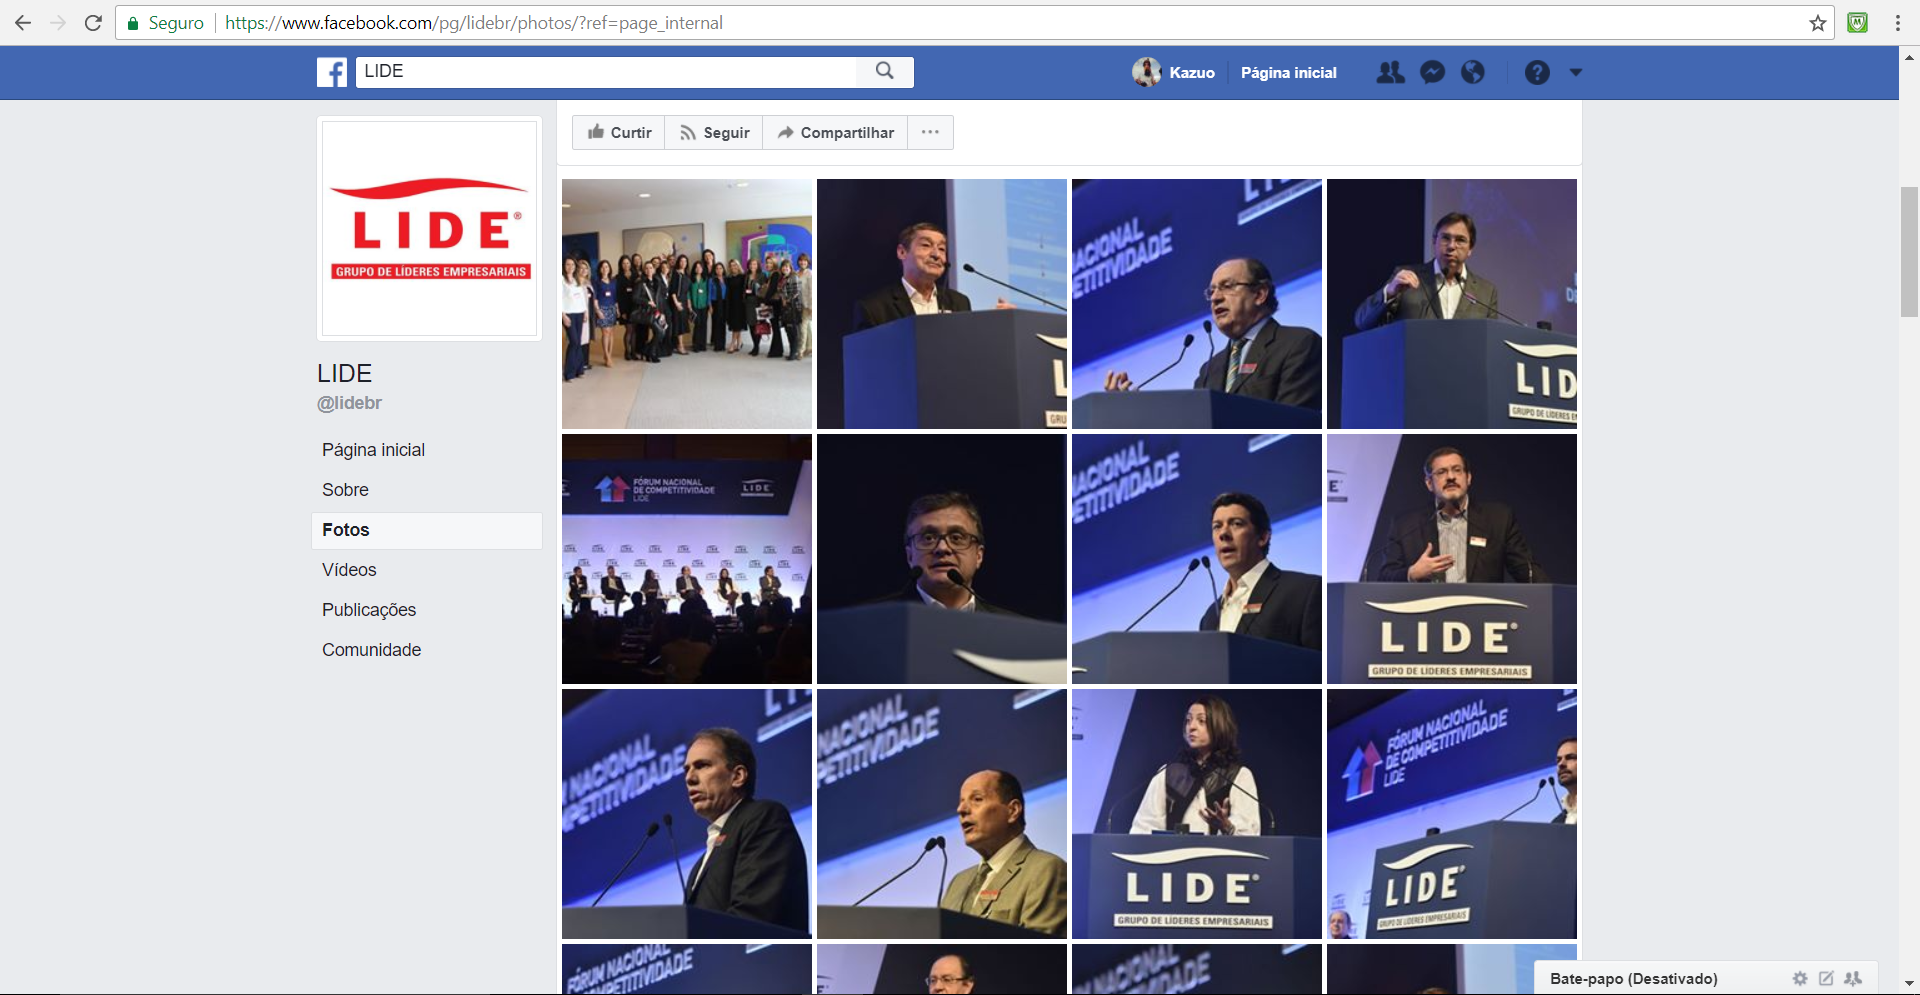Click the scrollbar up arrow
The image size is (1920, 995).
(x=1909, y=56)
